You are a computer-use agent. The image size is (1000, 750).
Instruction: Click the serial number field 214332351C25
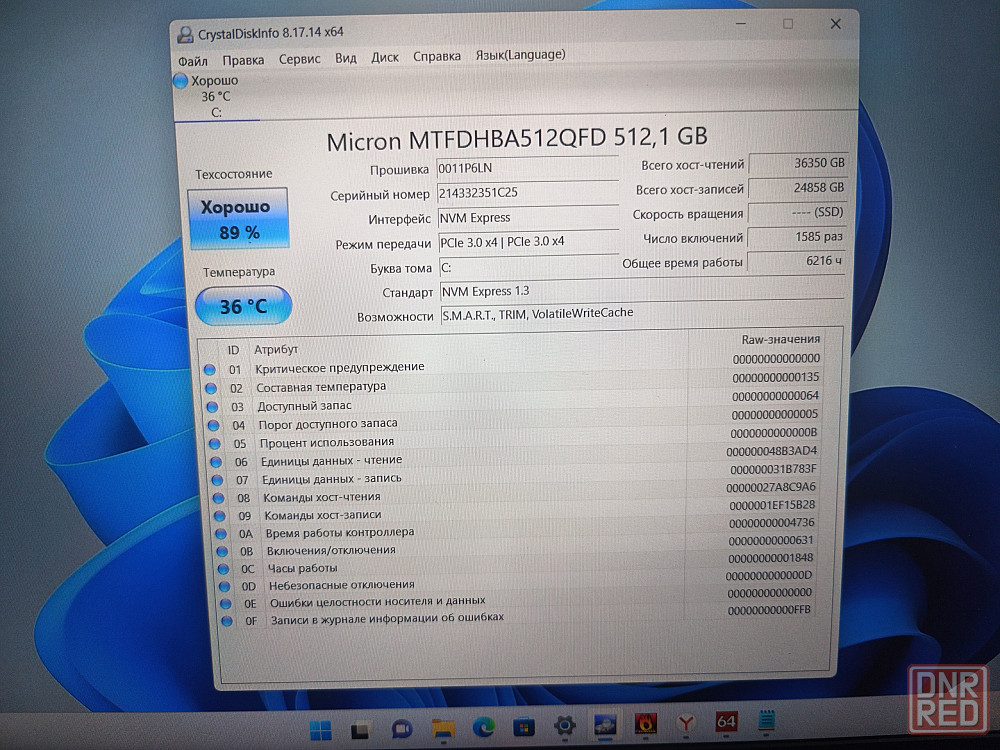point(528,192)
